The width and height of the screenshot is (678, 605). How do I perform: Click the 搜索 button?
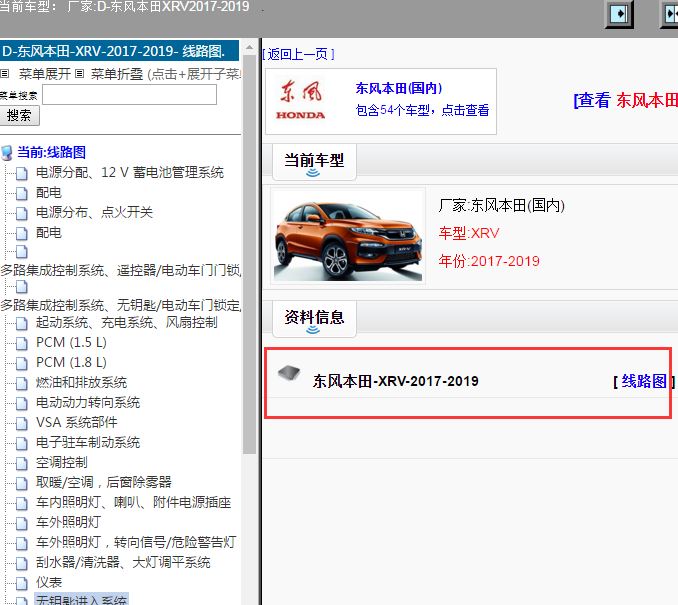(19, 115)
